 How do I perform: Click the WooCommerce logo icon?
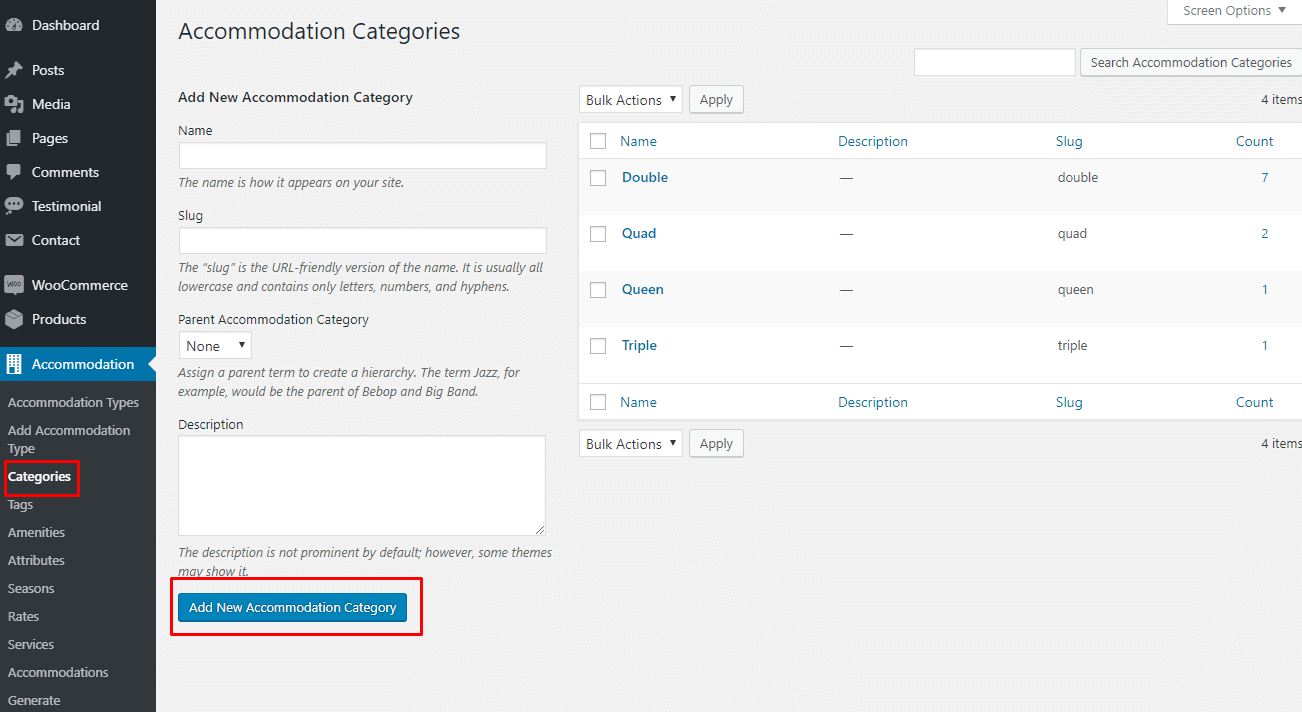14,285
